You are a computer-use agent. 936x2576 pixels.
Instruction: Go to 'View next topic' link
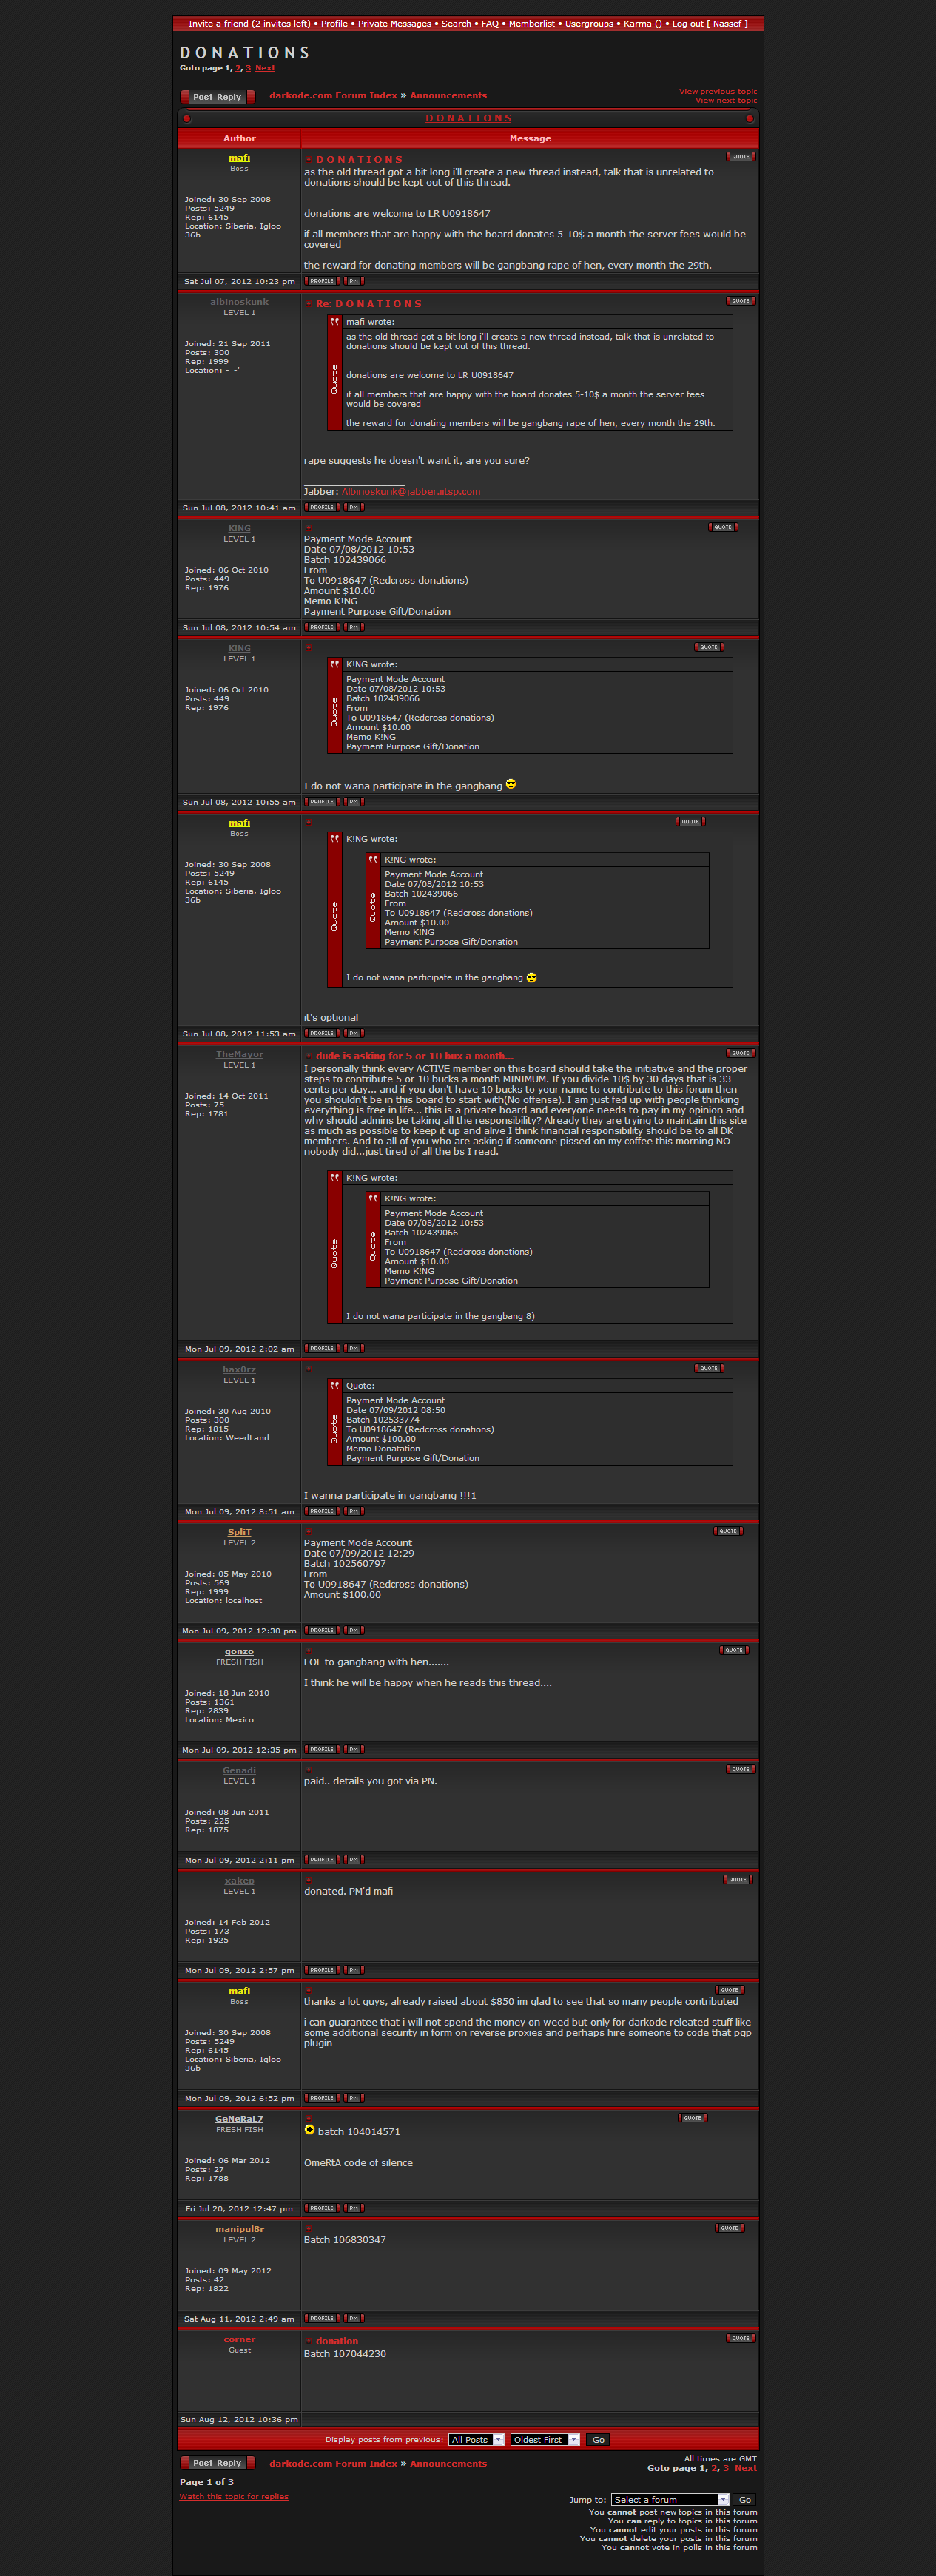725,101
